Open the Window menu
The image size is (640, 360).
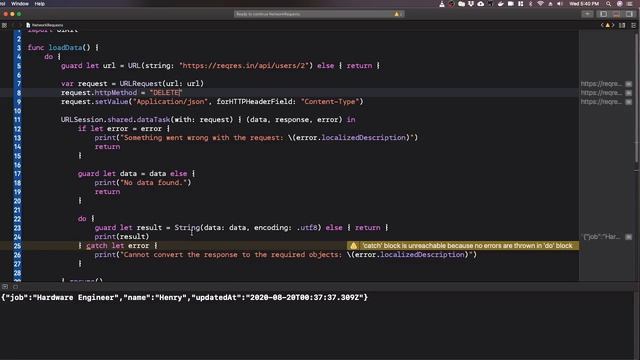click(x=20, y=4)
